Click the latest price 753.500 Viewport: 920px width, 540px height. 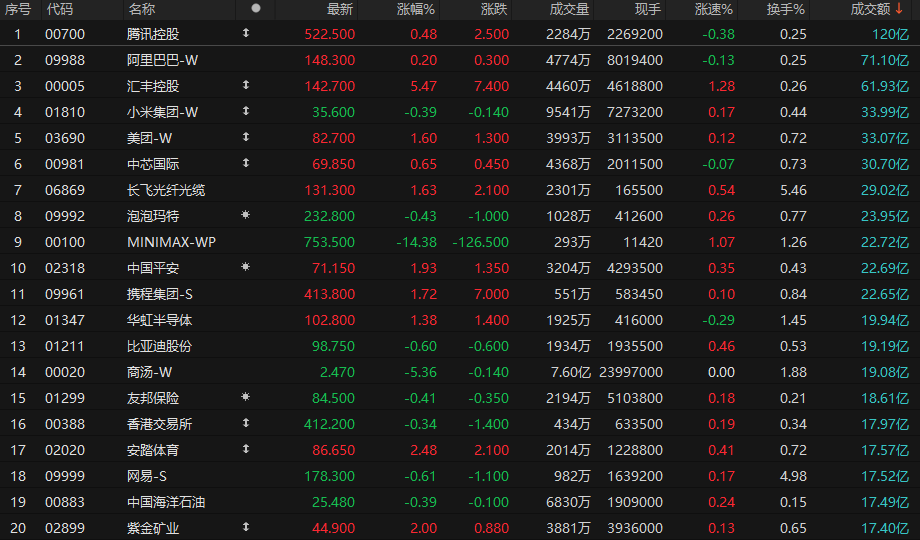[330, 242]
